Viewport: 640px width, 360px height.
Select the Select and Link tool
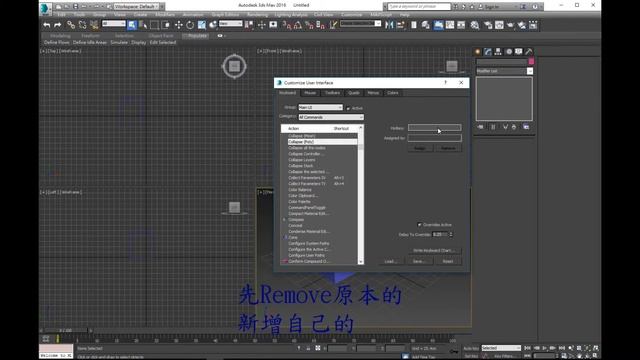pyautogui.click(x=71, y=25)
